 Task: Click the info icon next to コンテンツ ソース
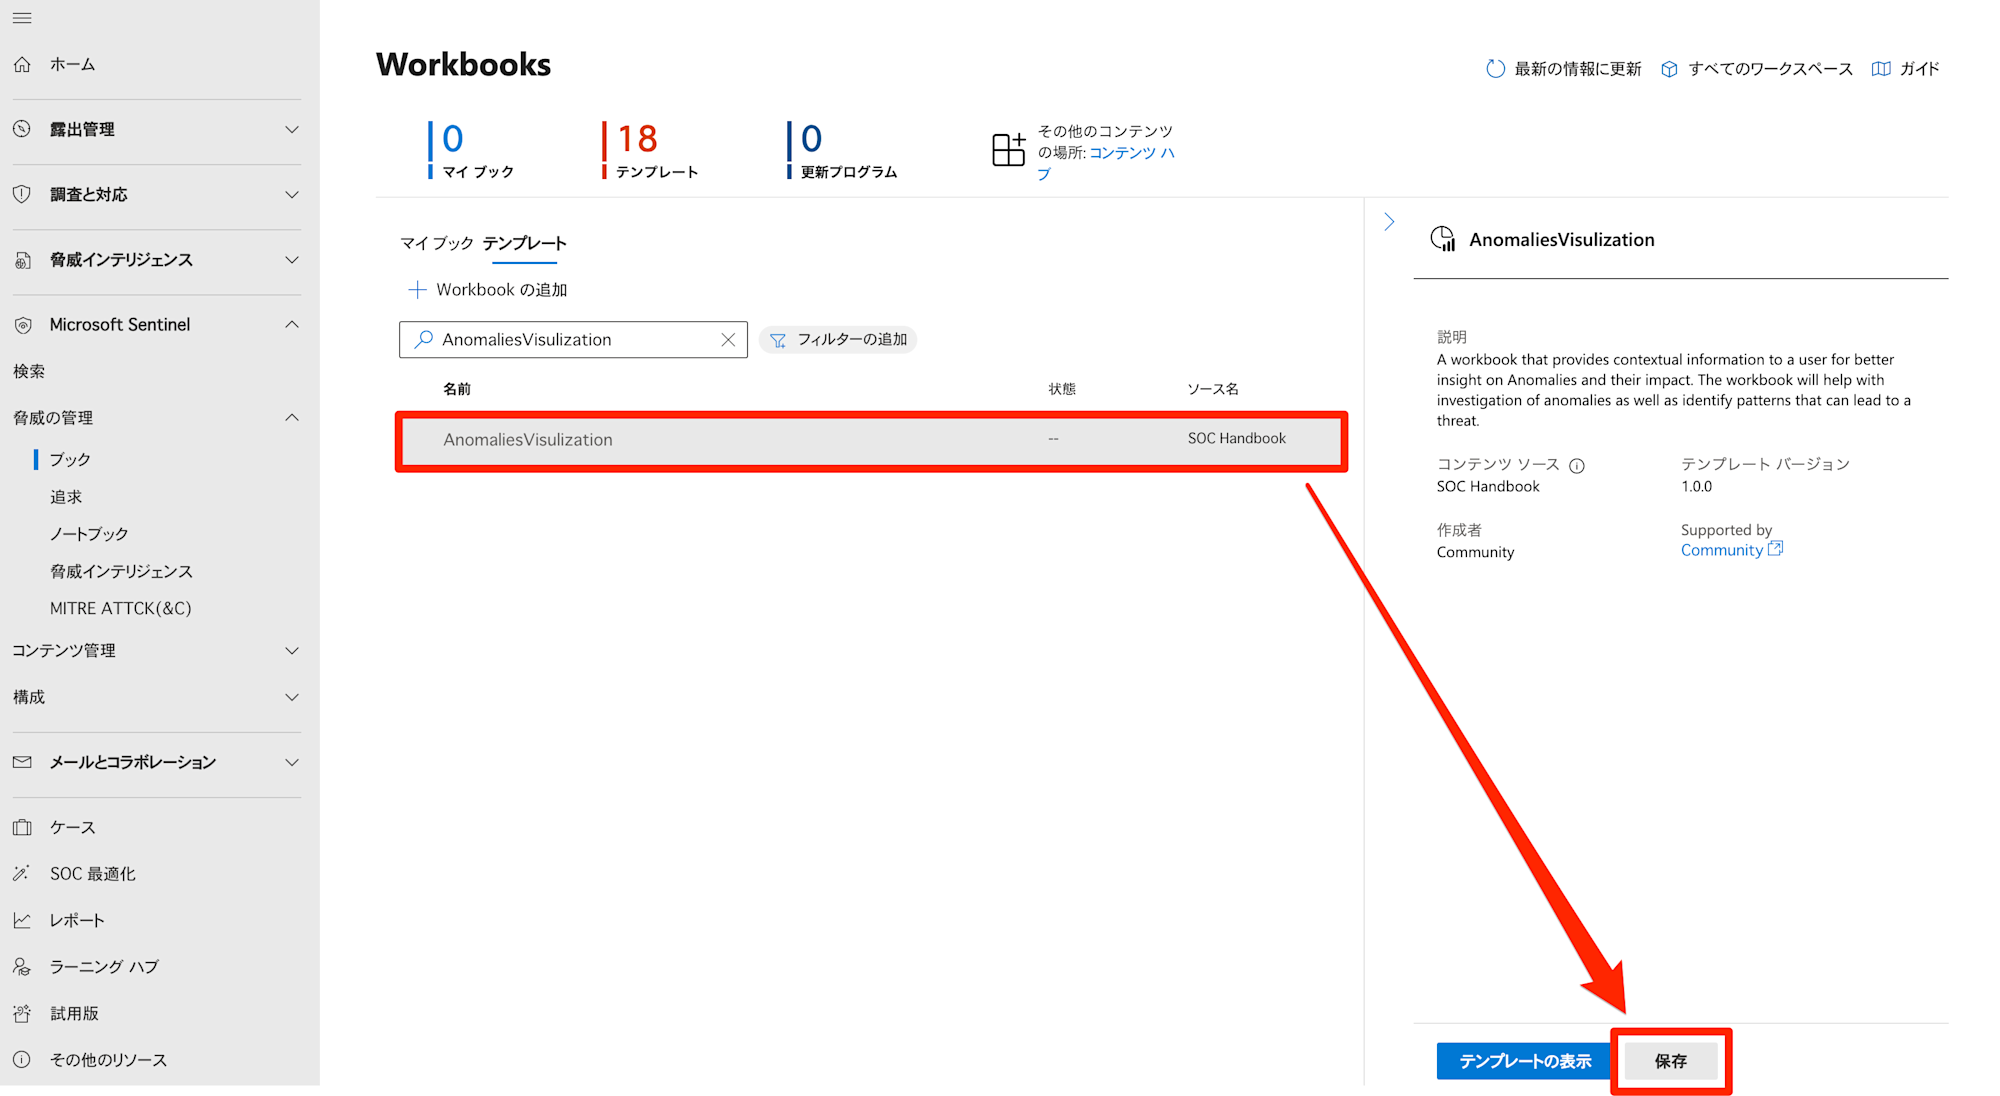pos(1577,465)
